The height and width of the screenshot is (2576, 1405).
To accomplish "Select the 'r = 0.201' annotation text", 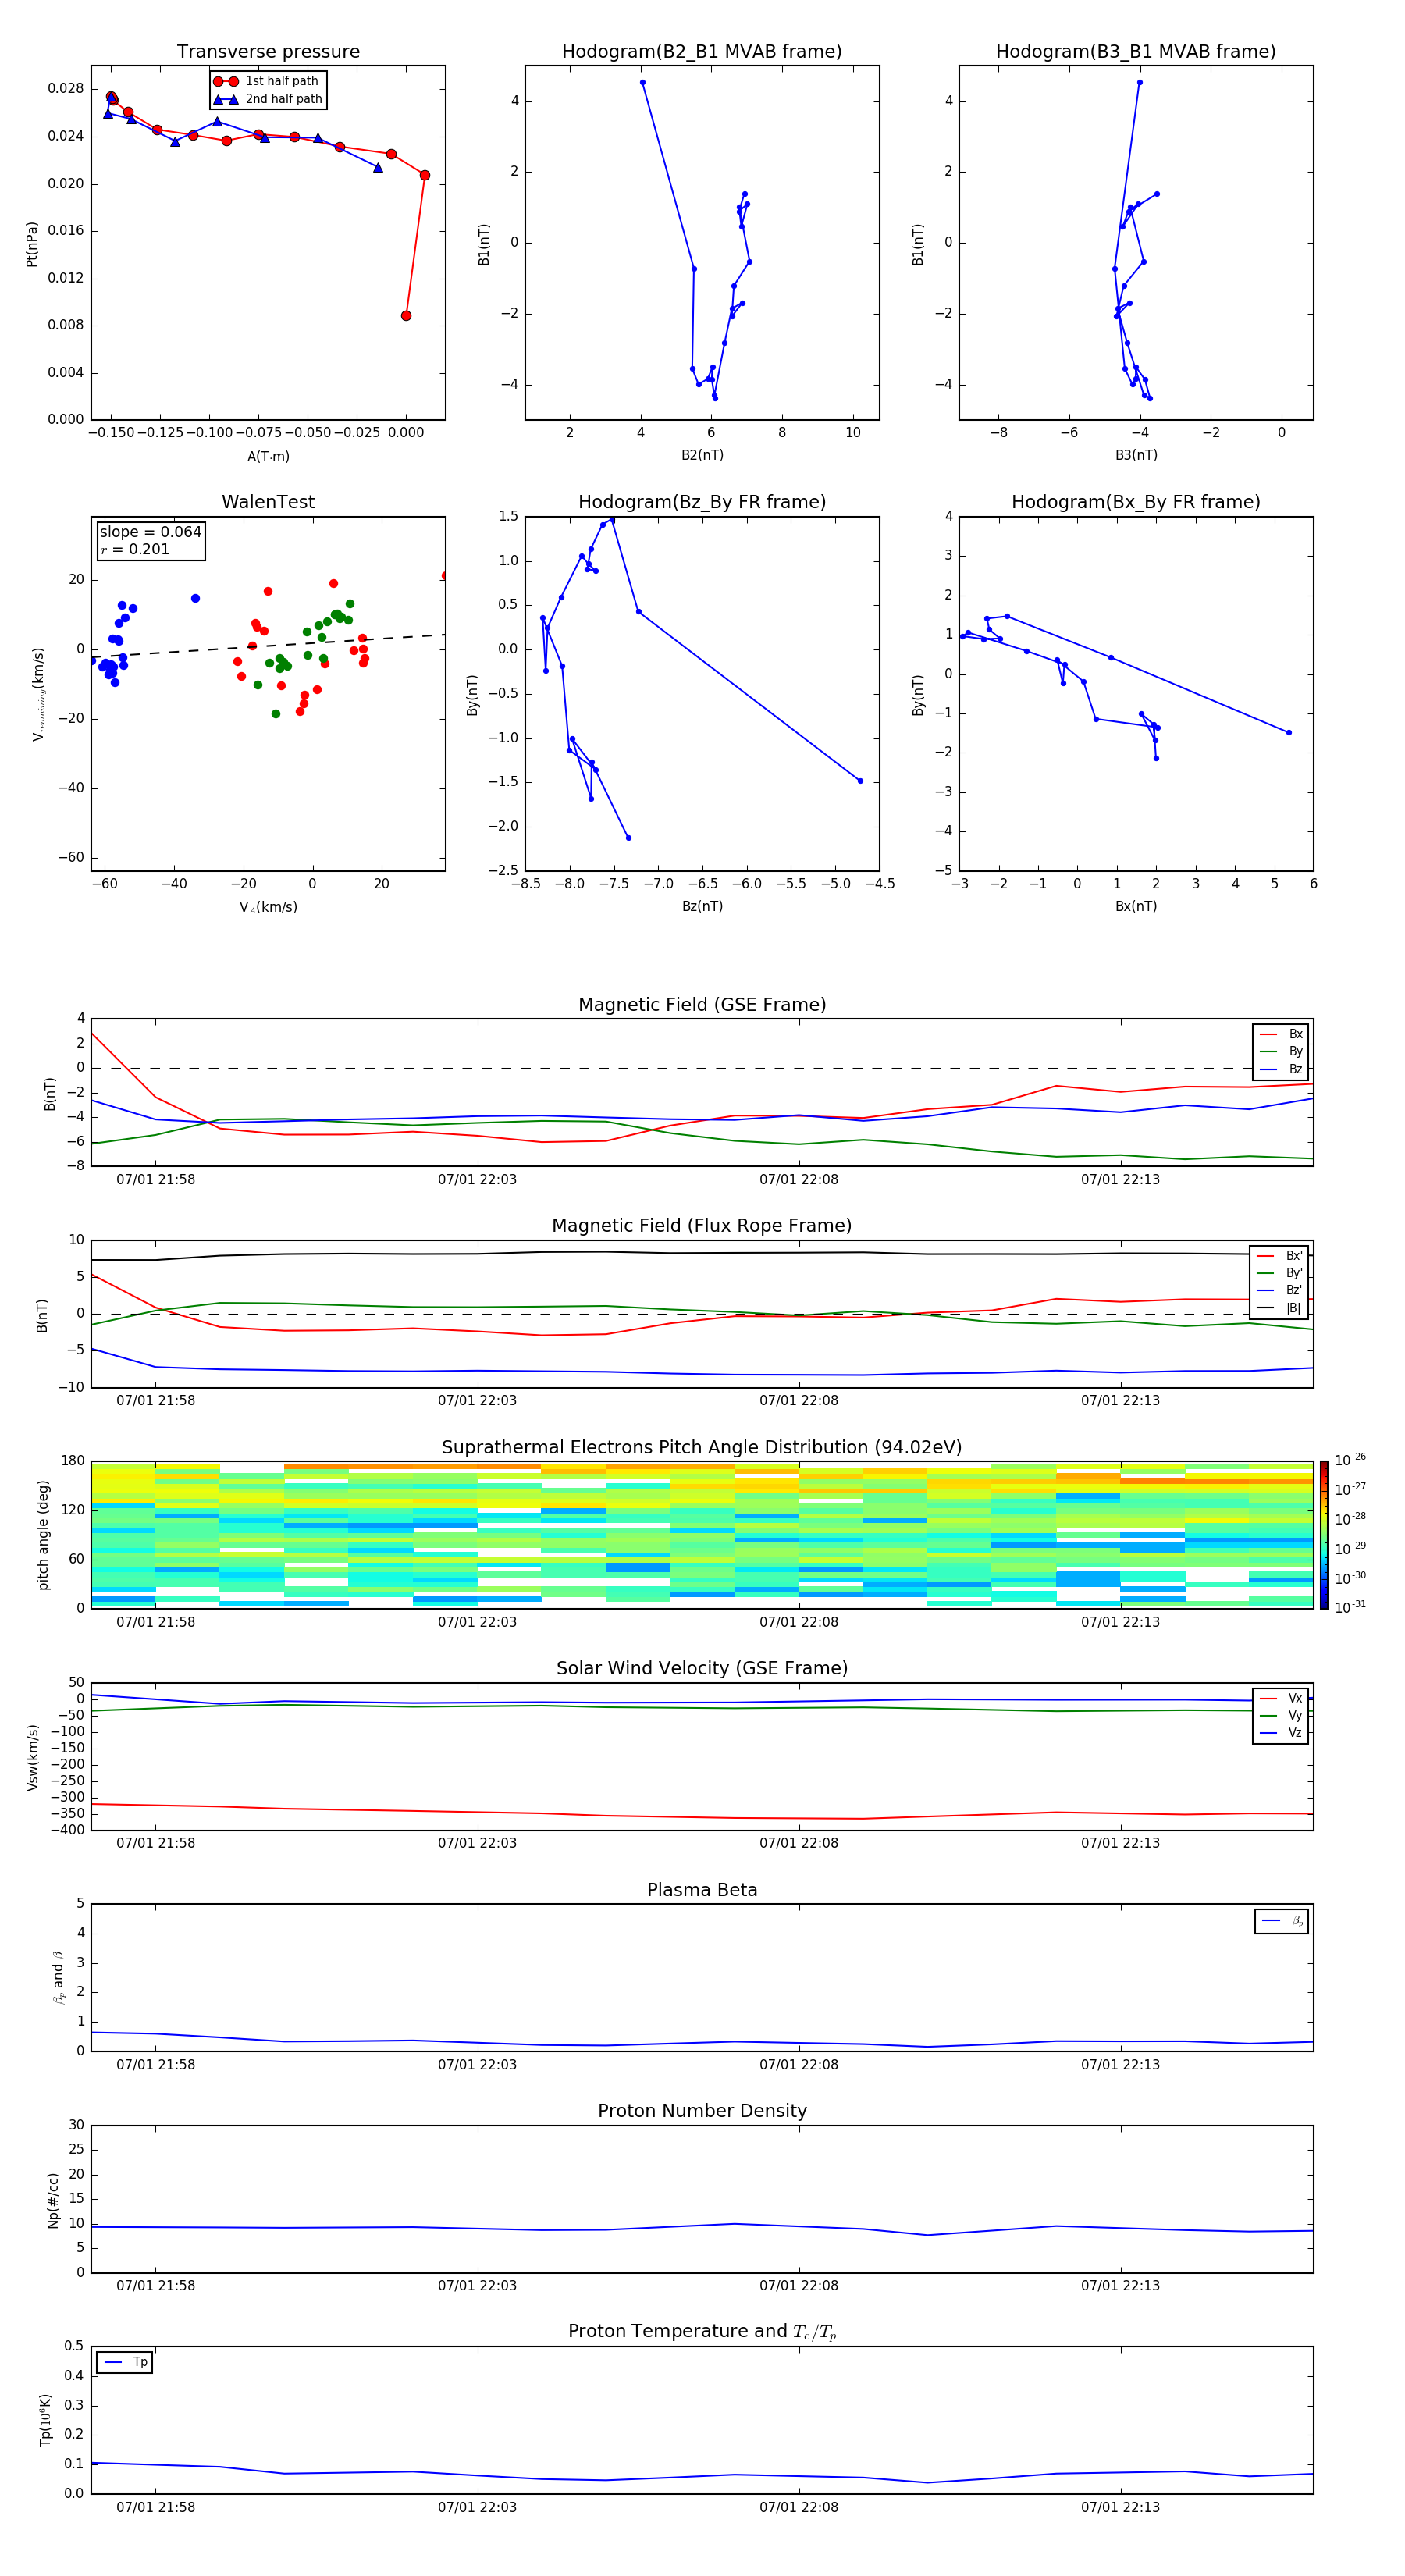I will pyautogui.click(x=135, y=549).
